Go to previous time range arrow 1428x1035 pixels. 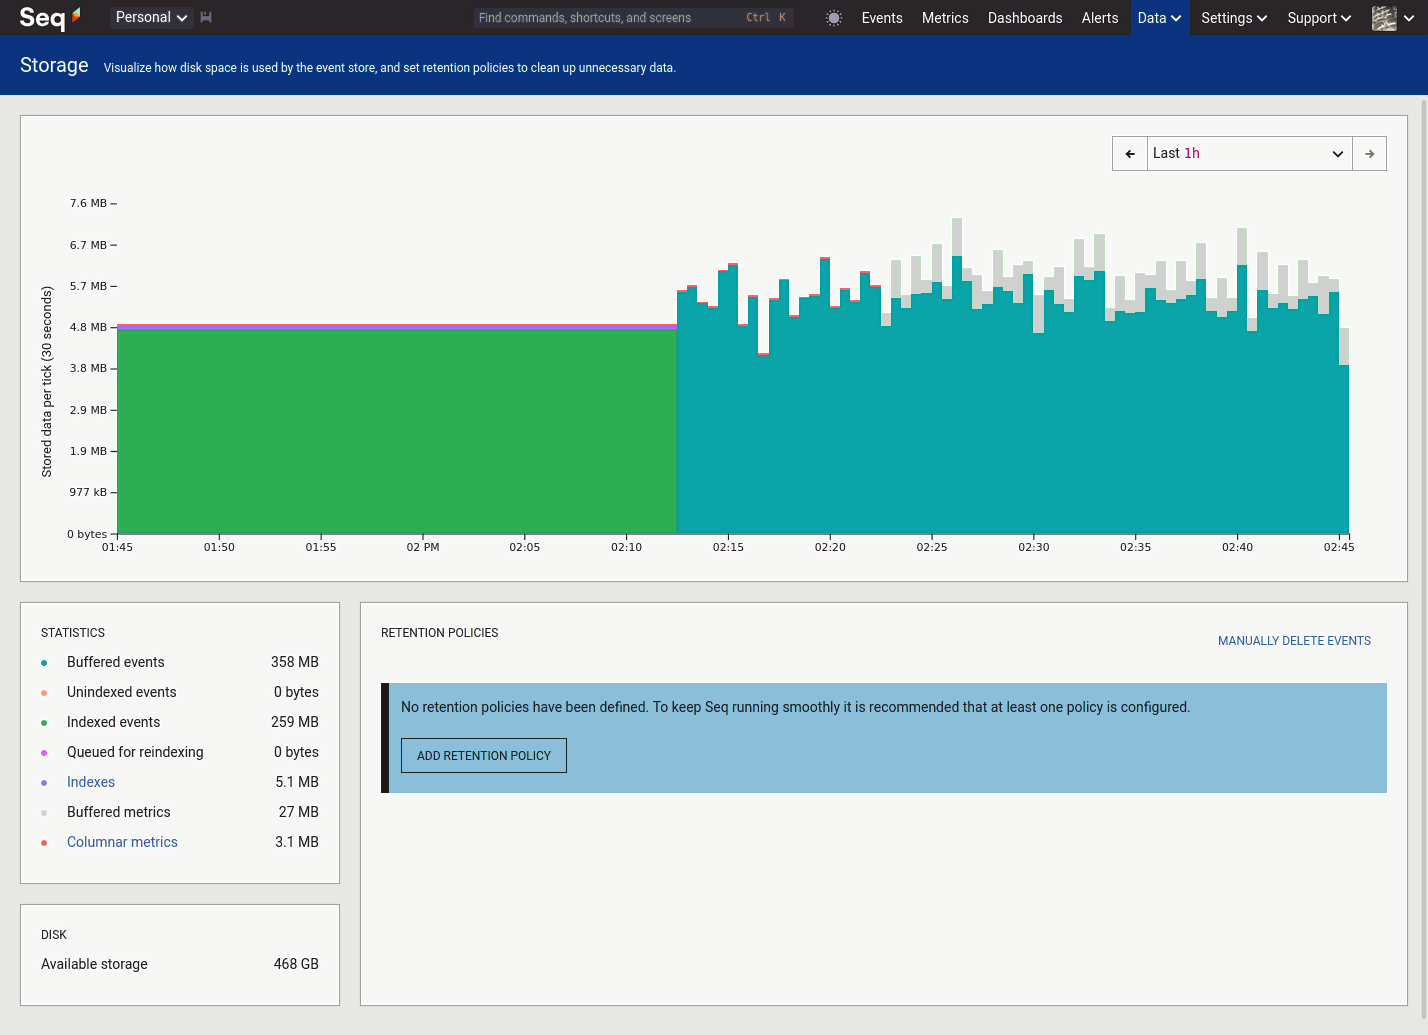point(1130,154)
